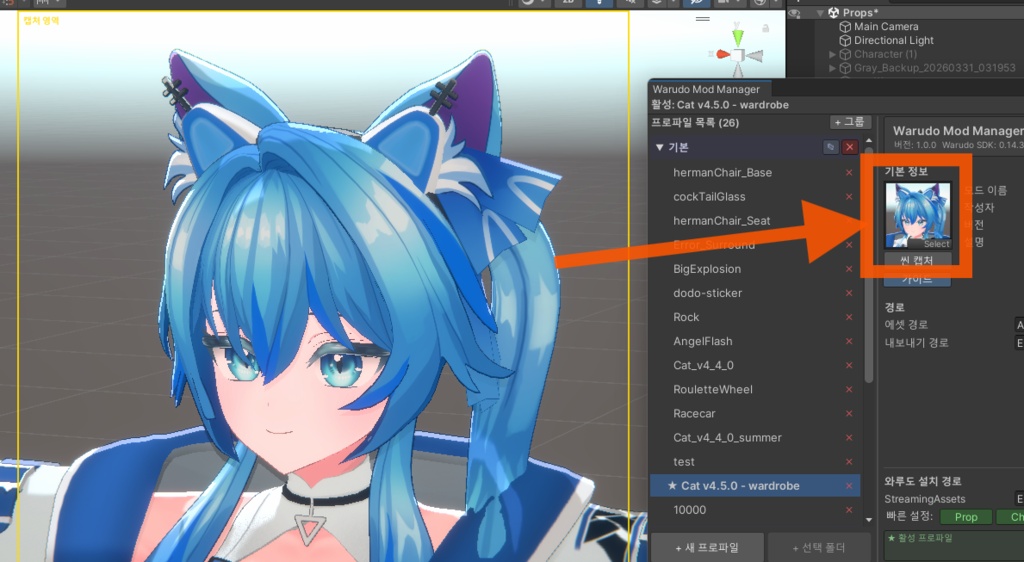The height and width of the screenshot is (562, 1024).
Task: Toggle the highlighted scene visibility toolbar button
Action: (696, 2)
